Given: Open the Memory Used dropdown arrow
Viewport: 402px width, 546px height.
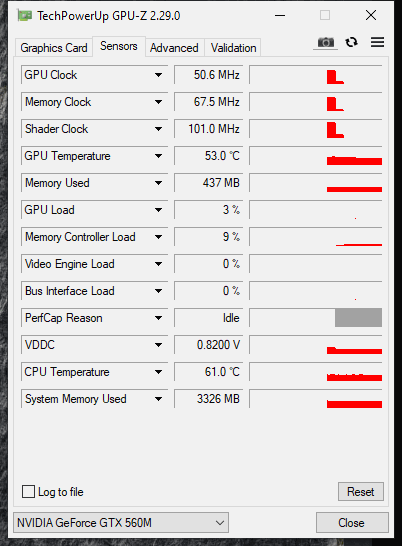Looking at the screenshot, I should (158, 183).
